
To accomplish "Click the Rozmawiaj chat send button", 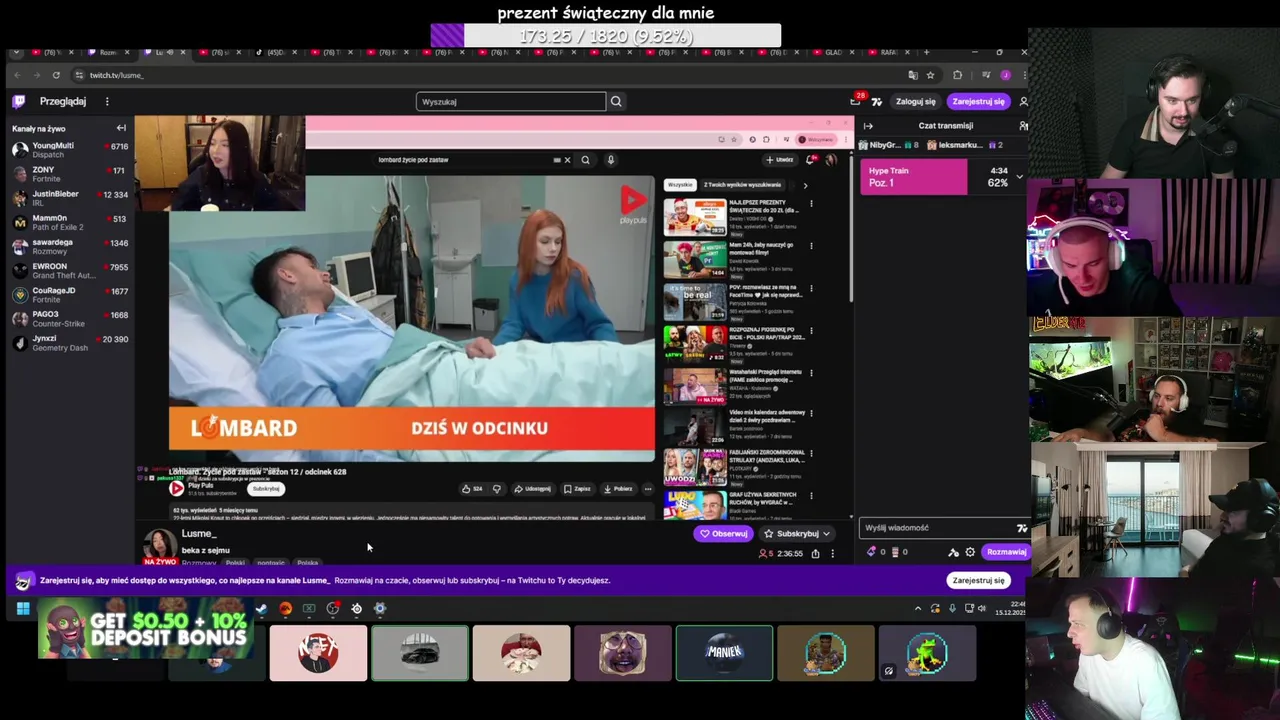I will [1005, 552].
